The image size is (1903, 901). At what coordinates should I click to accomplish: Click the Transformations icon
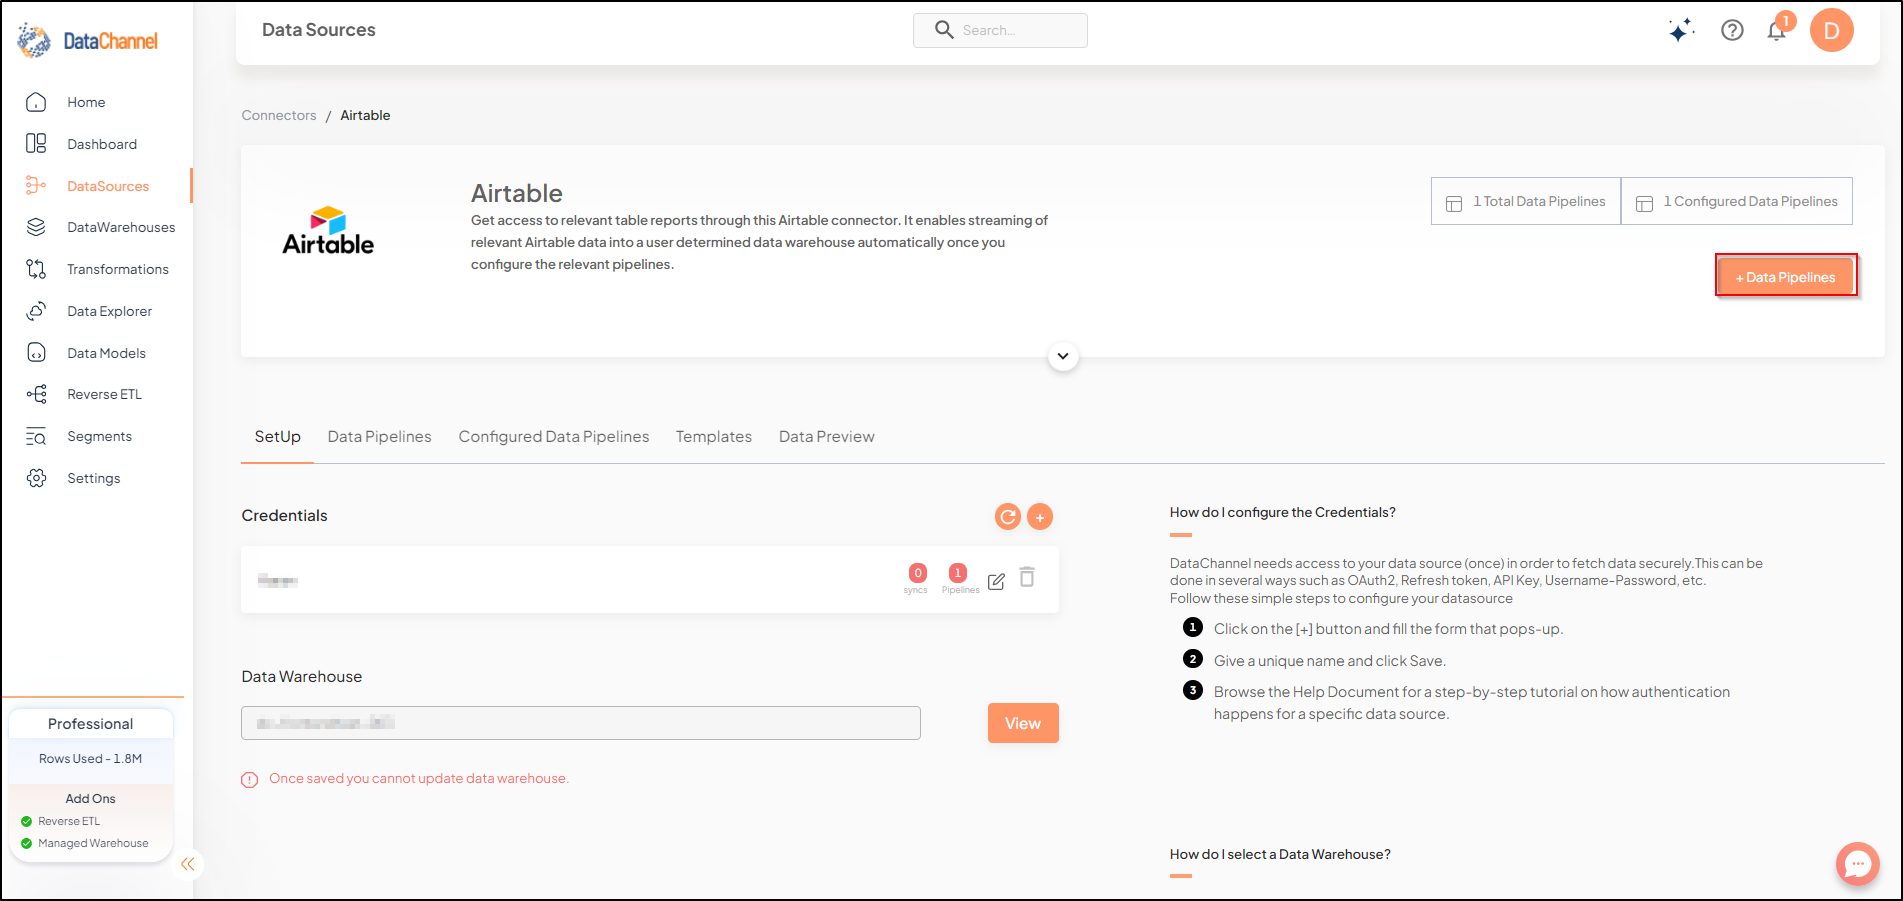pos(36,269)
